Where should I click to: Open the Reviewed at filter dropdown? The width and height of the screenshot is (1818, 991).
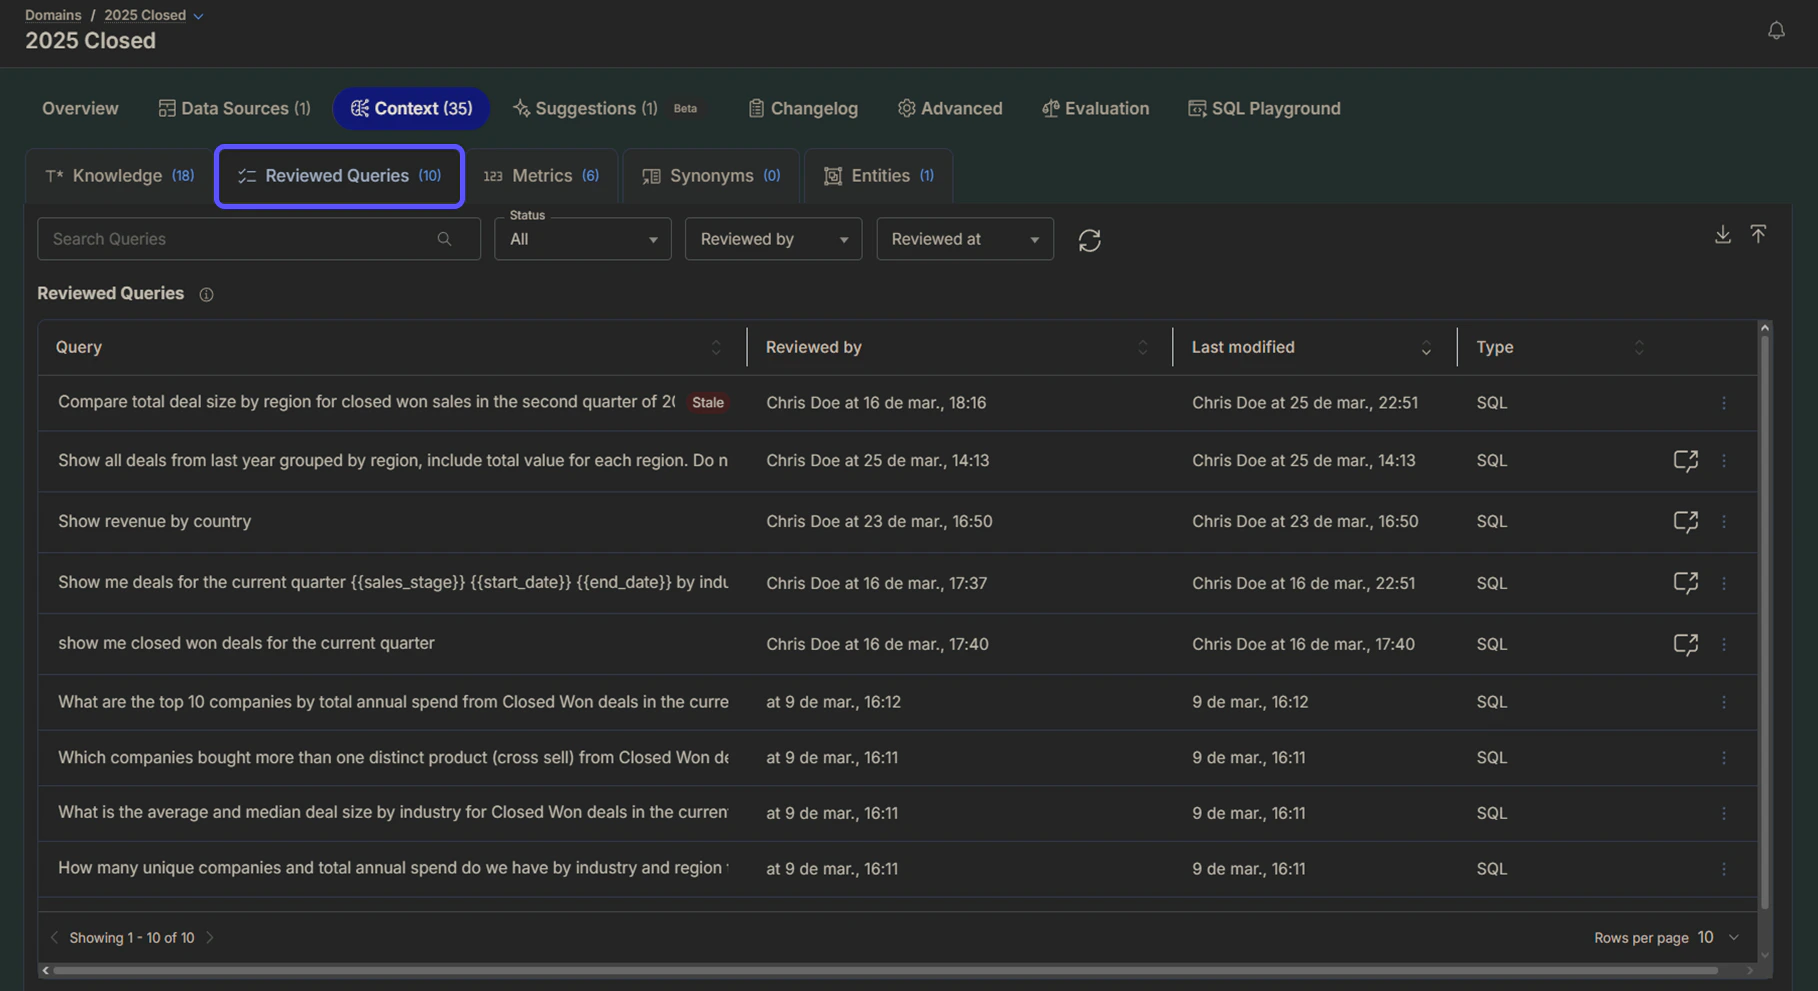click(965, 239)
